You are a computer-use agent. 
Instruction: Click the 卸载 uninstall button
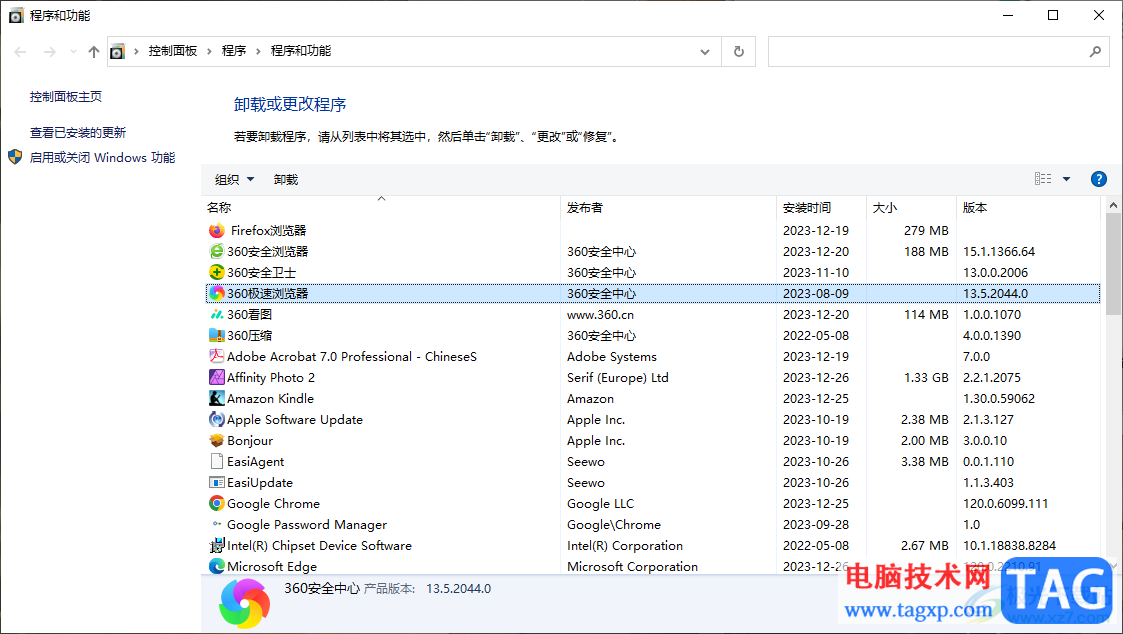point(286,180)
